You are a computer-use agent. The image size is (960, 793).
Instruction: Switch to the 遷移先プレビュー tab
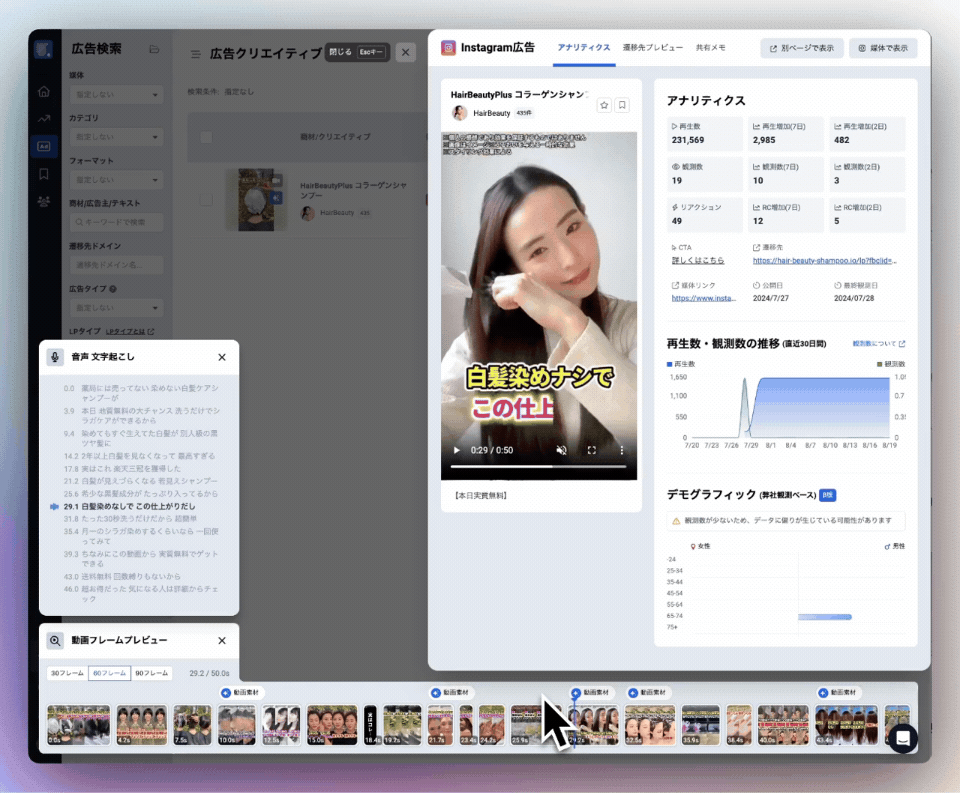pos(653,48)
